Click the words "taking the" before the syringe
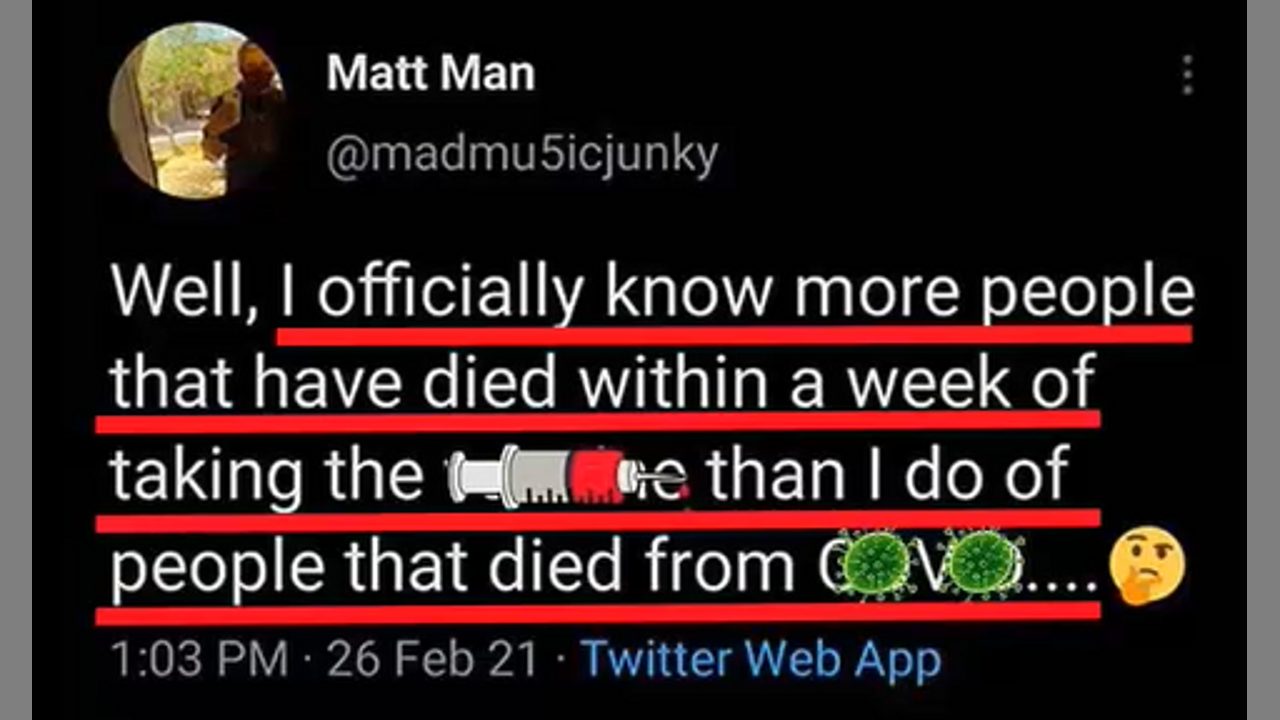 pyautogui.click(x=265, y=476)
